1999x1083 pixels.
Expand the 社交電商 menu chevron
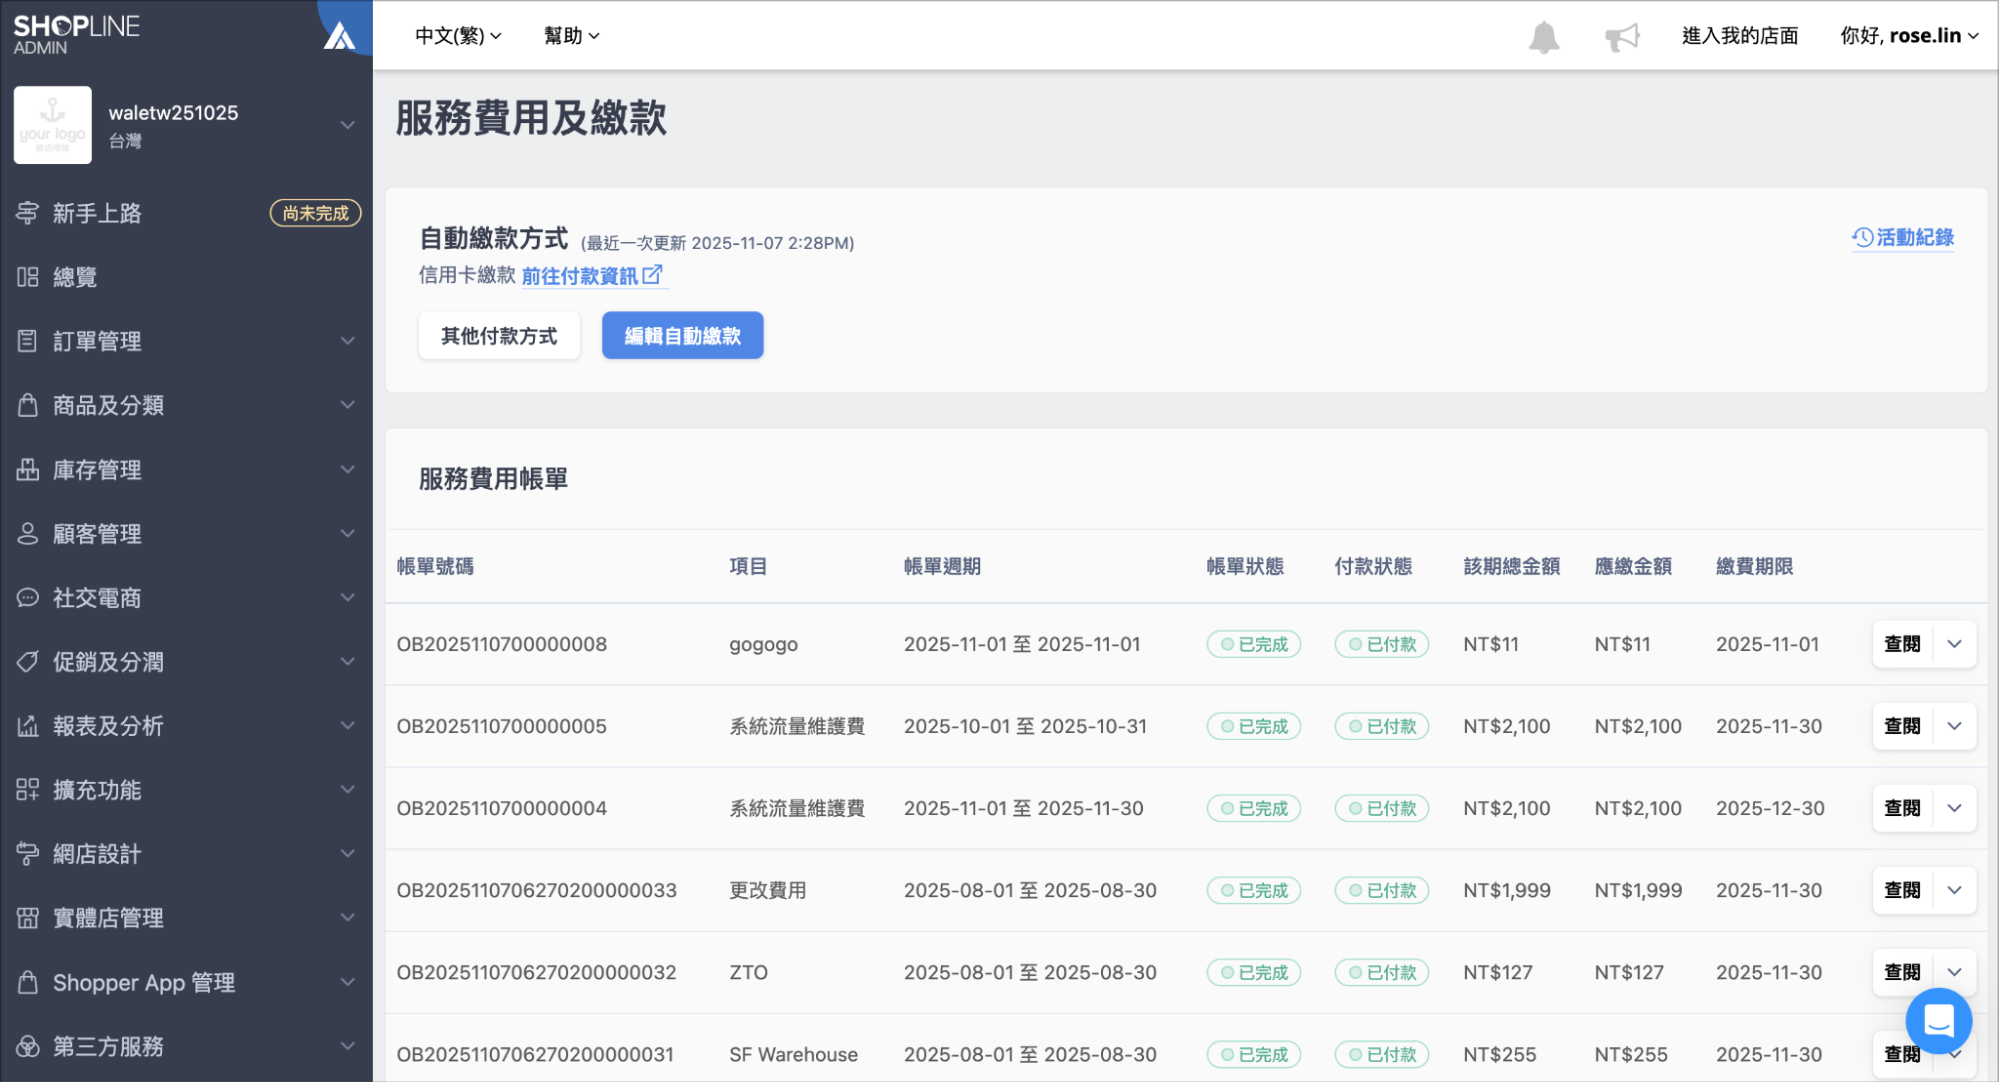347,598
